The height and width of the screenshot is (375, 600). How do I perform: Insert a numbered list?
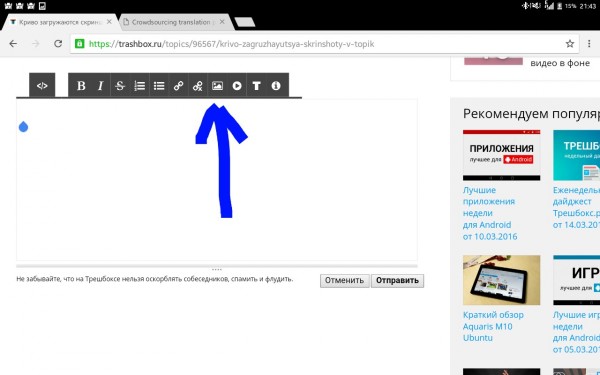[140, 85]
